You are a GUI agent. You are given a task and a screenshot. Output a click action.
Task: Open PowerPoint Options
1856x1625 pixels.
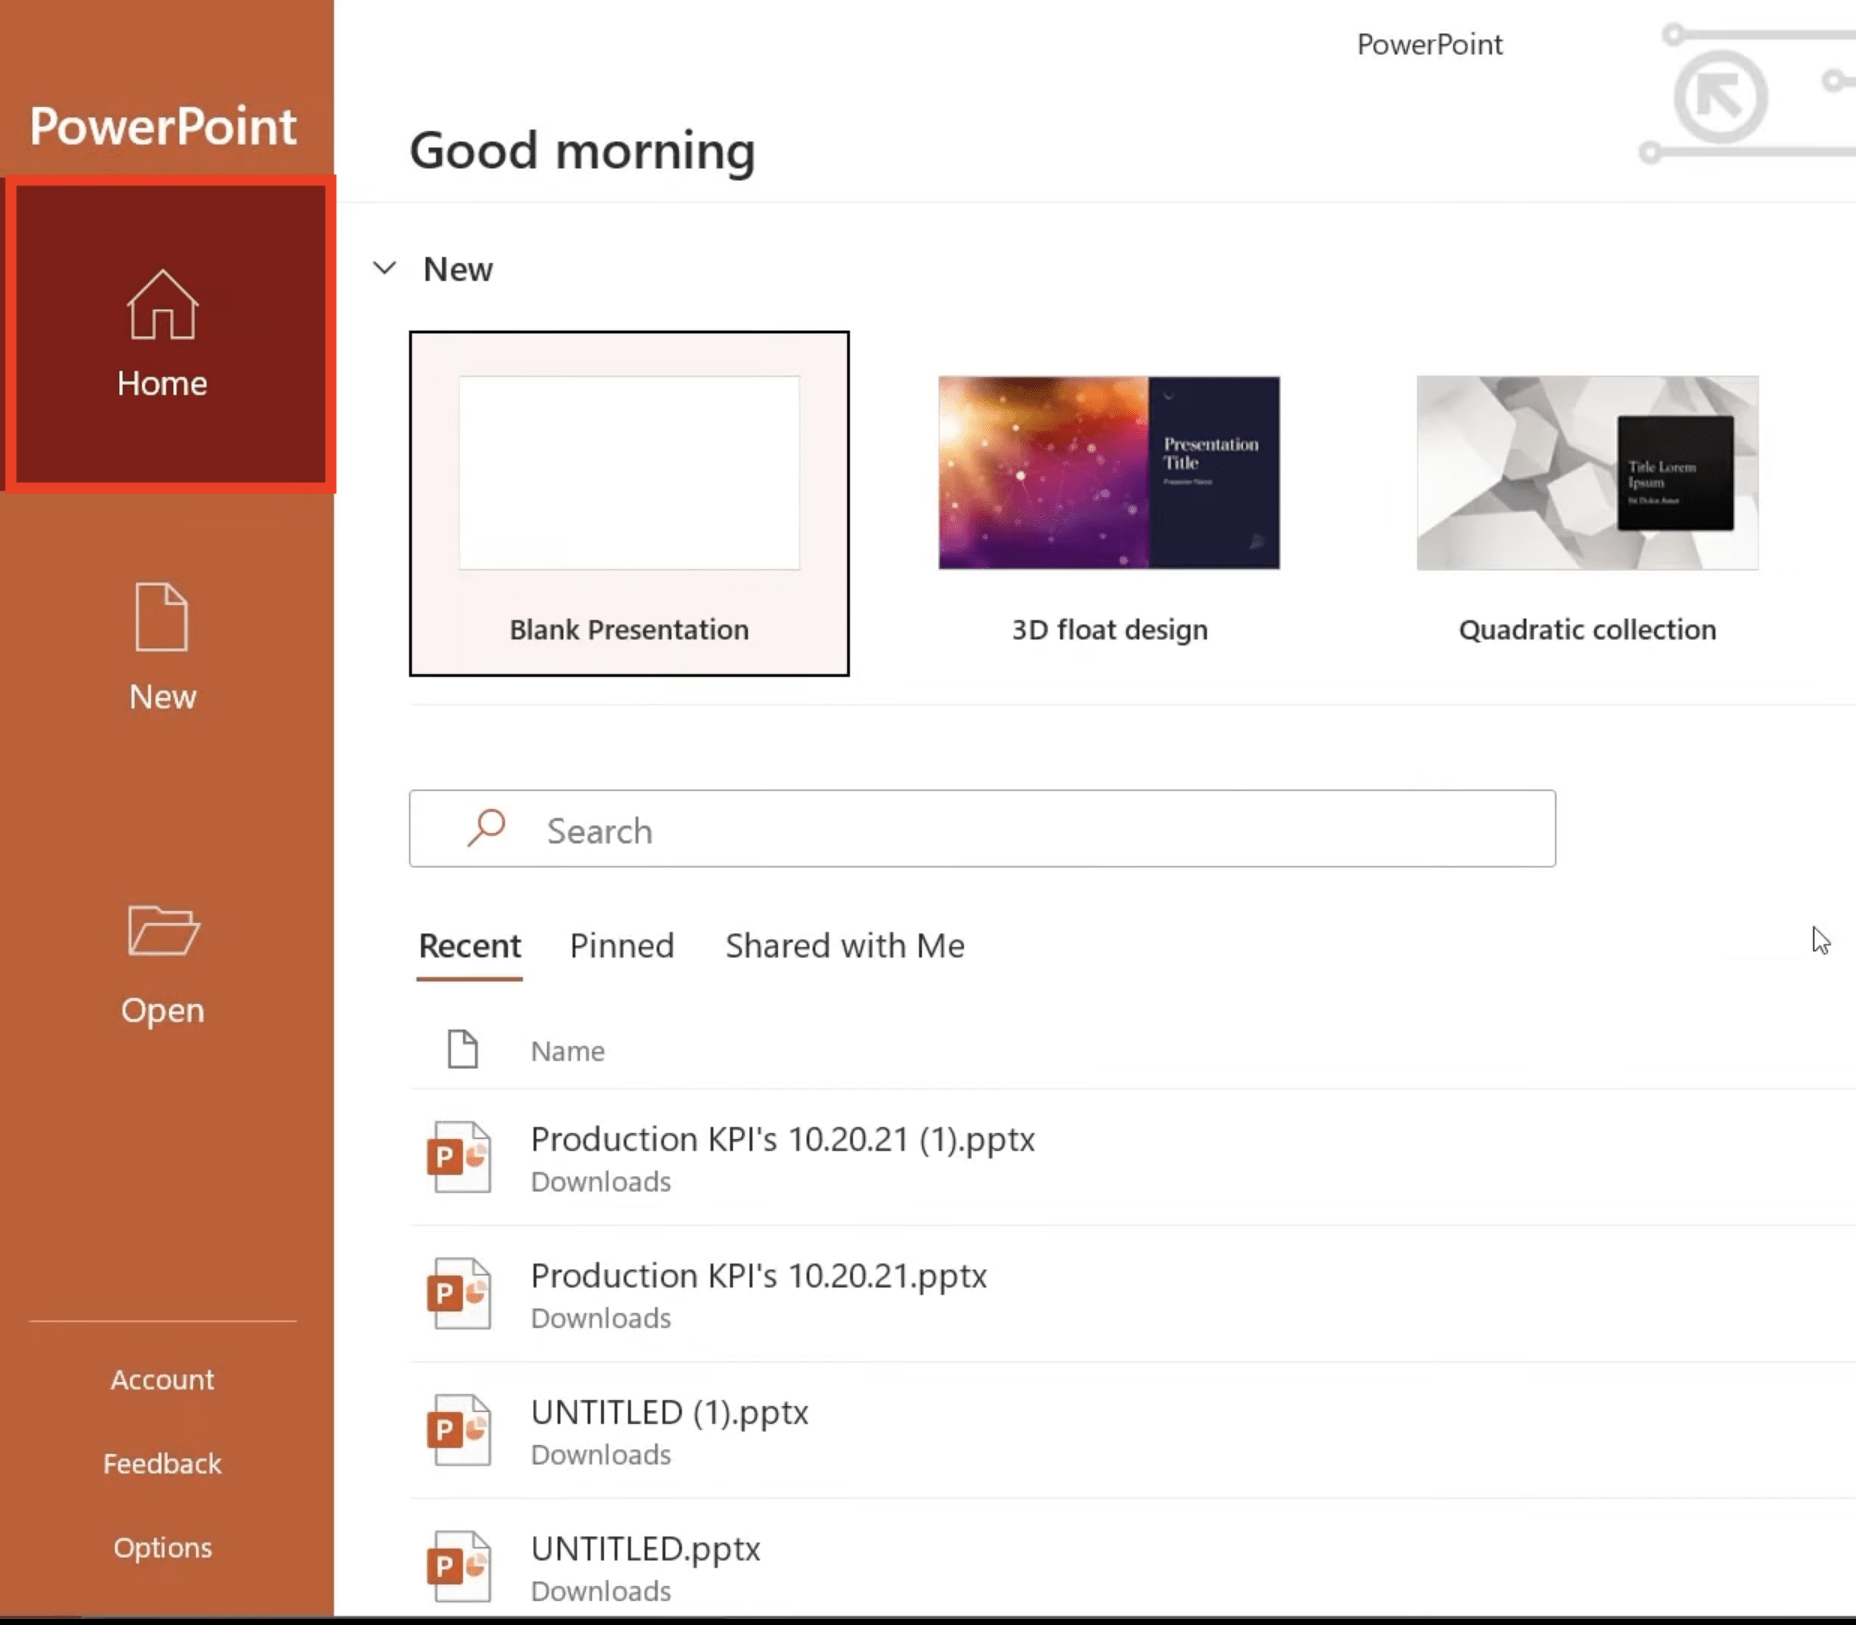pos(162,1547)
